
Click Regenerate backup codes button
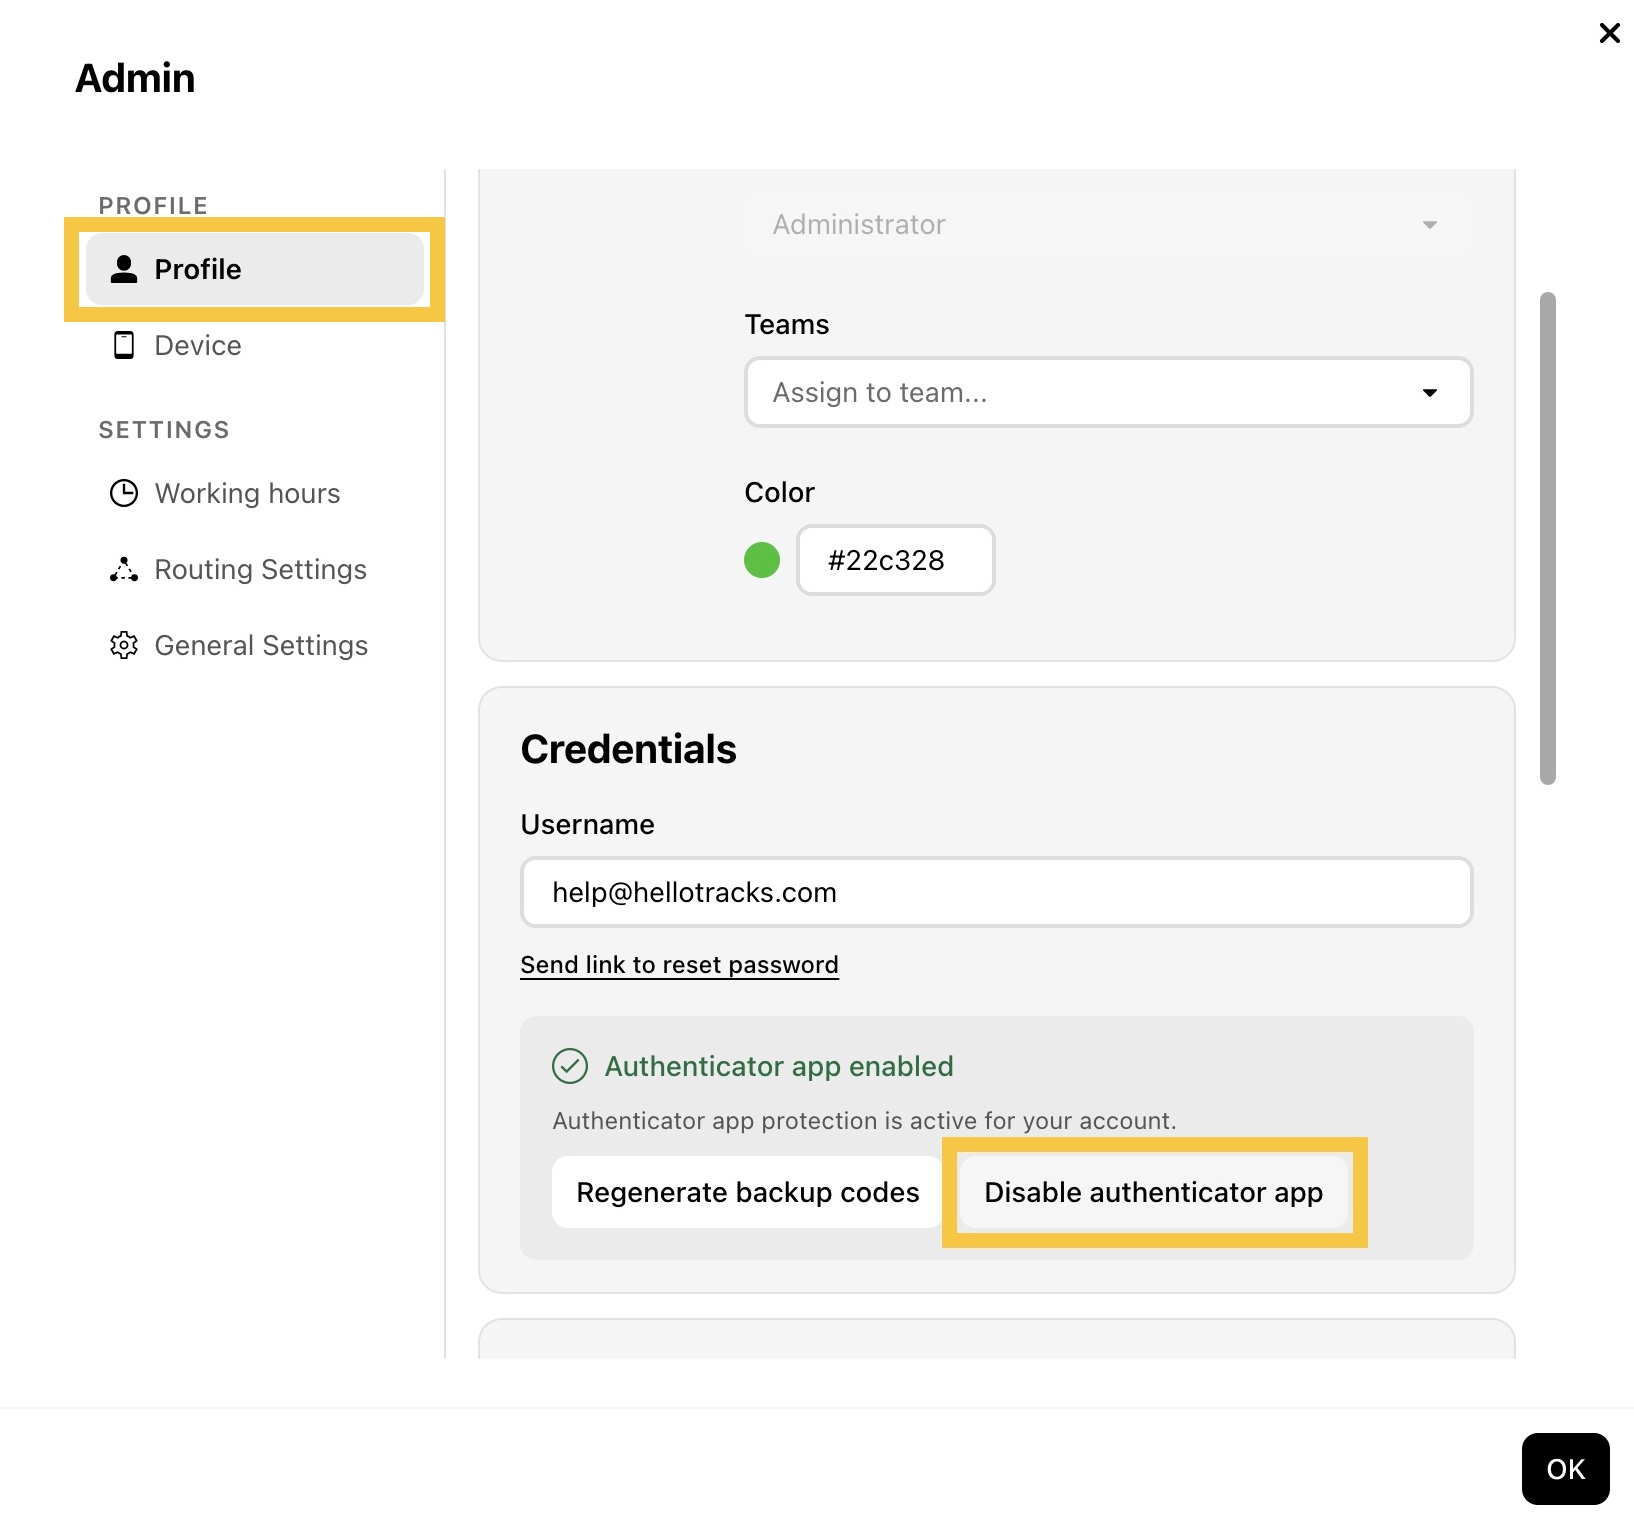click(748, 1192)
